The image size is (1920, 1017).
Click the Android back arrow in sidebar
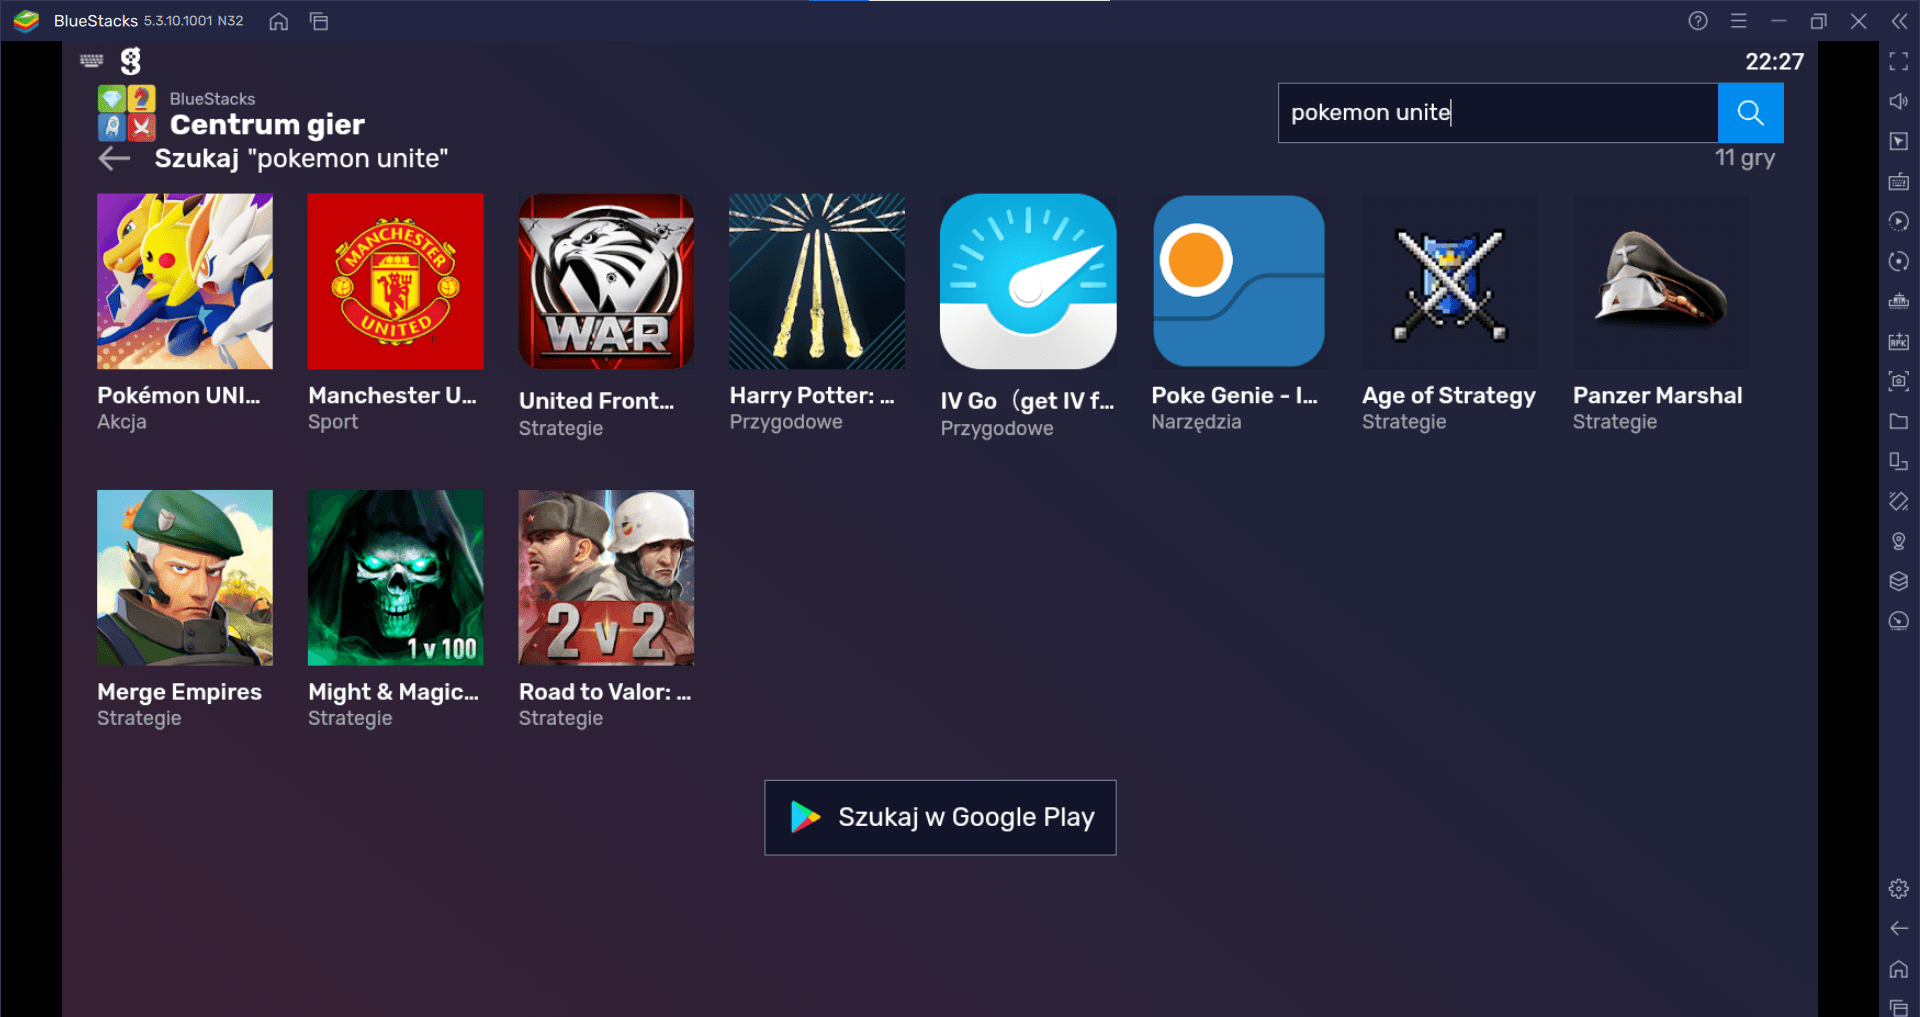(1898, 928)
